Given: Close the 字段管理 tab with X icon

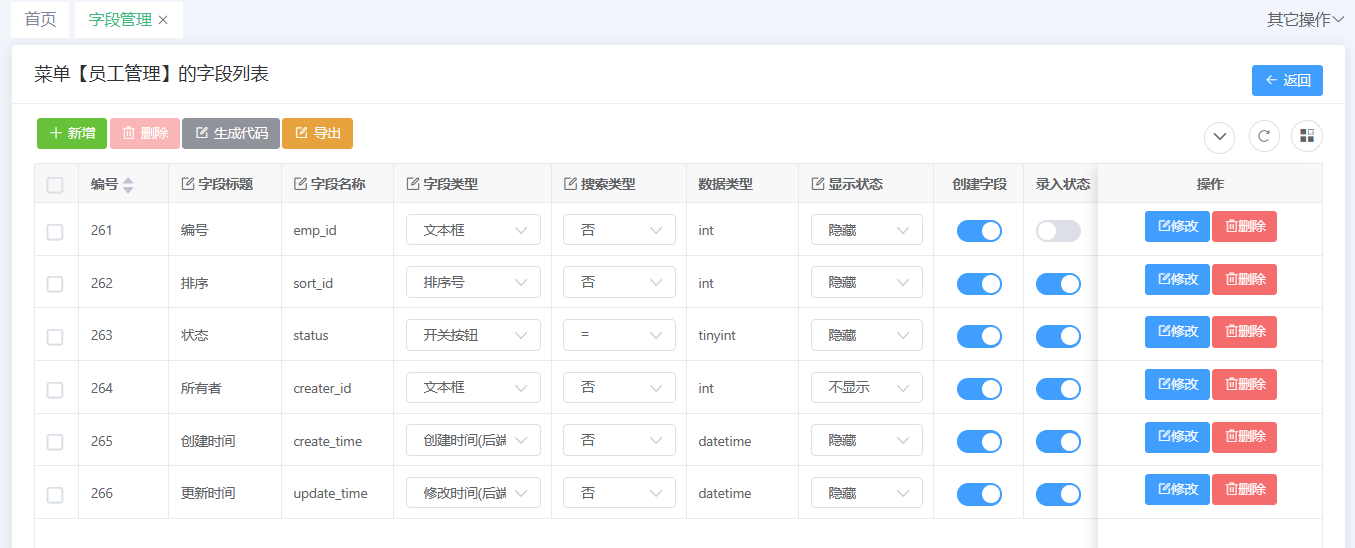Looking at the screenshot, I should click(x=163, y=20).
